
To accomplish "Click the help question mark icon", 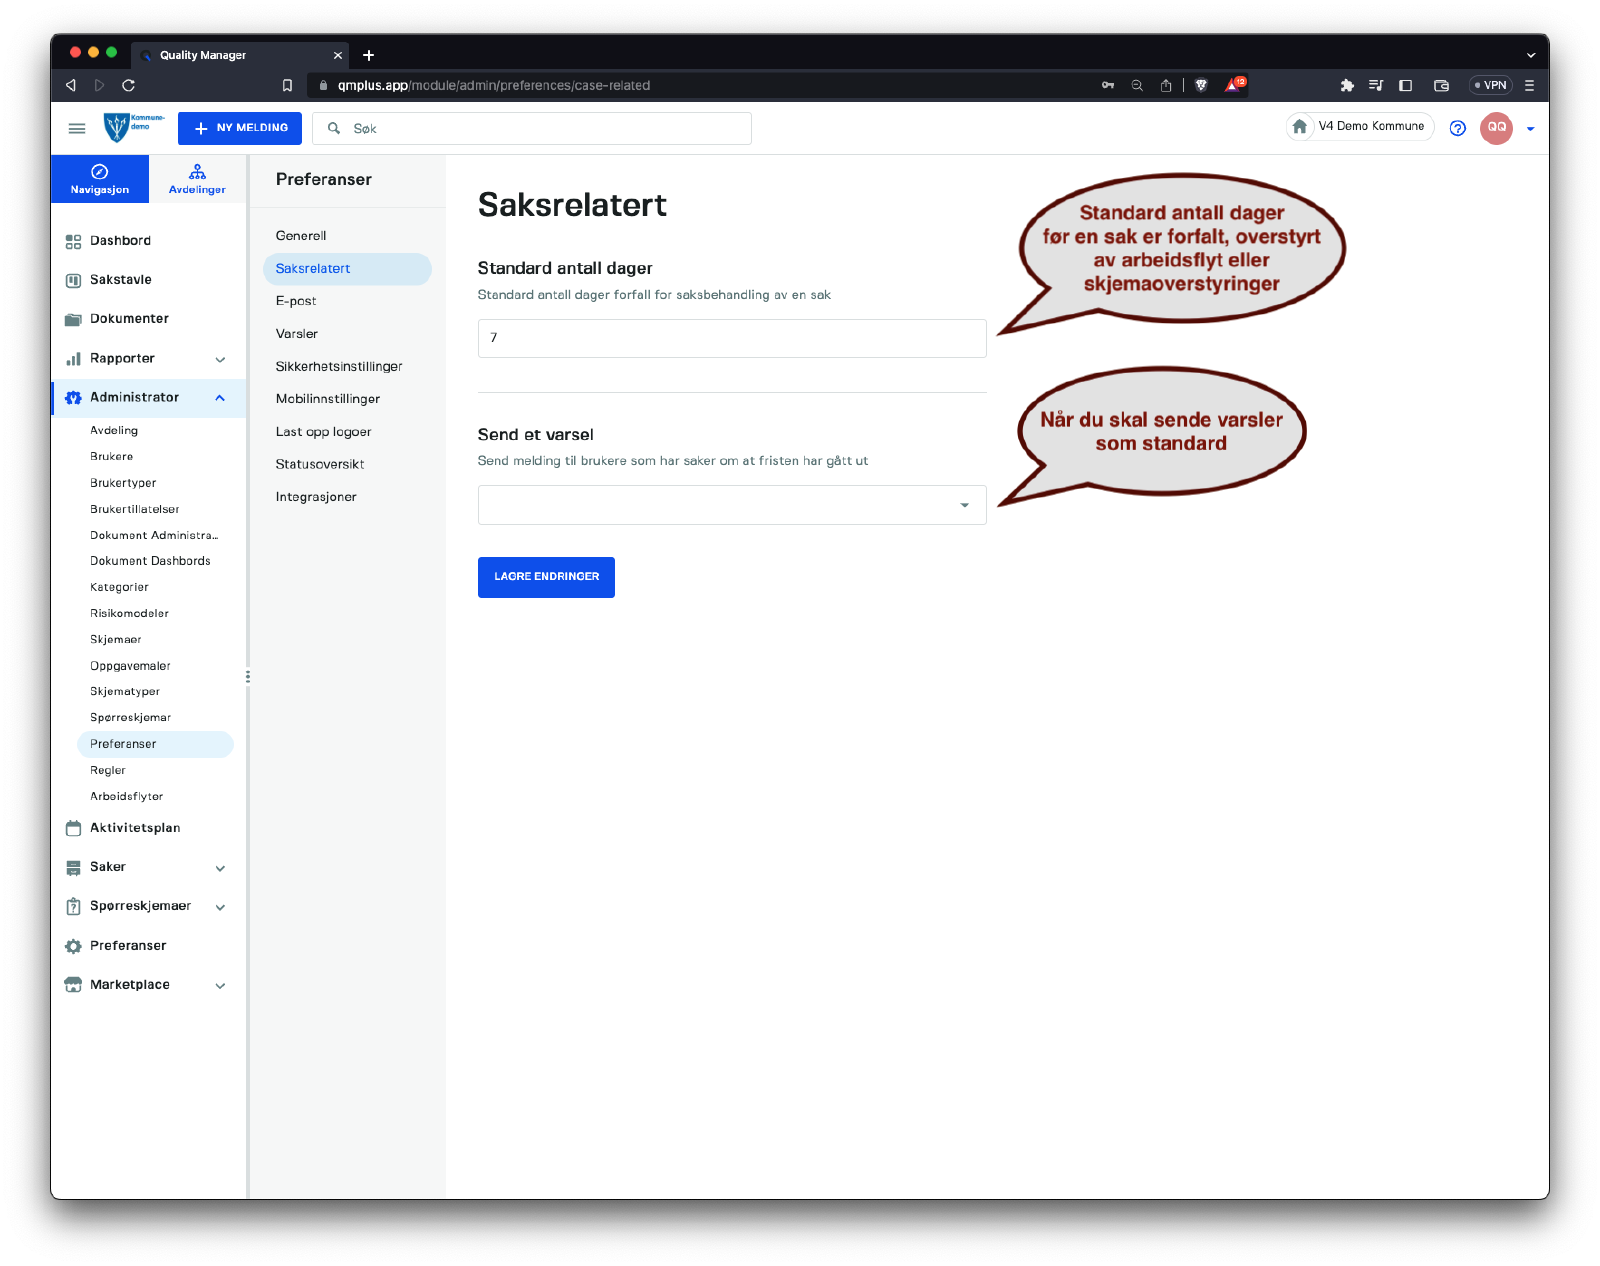I will tap(1457, 128).
